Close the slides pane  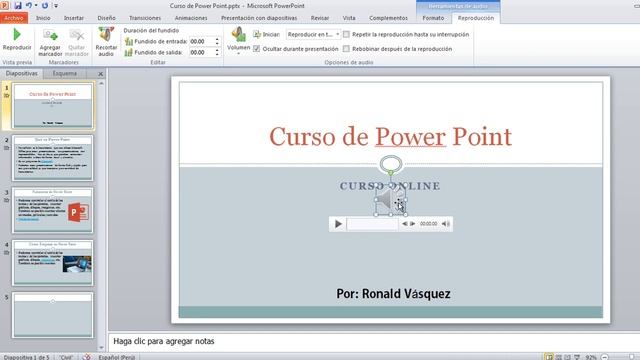(100, 74)
